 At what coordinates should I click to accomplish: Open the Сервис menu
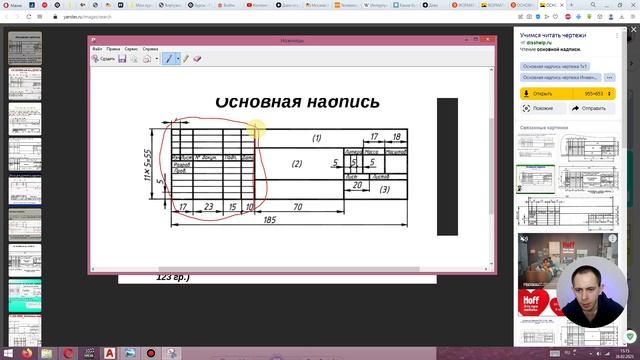[x=131, y=49]
